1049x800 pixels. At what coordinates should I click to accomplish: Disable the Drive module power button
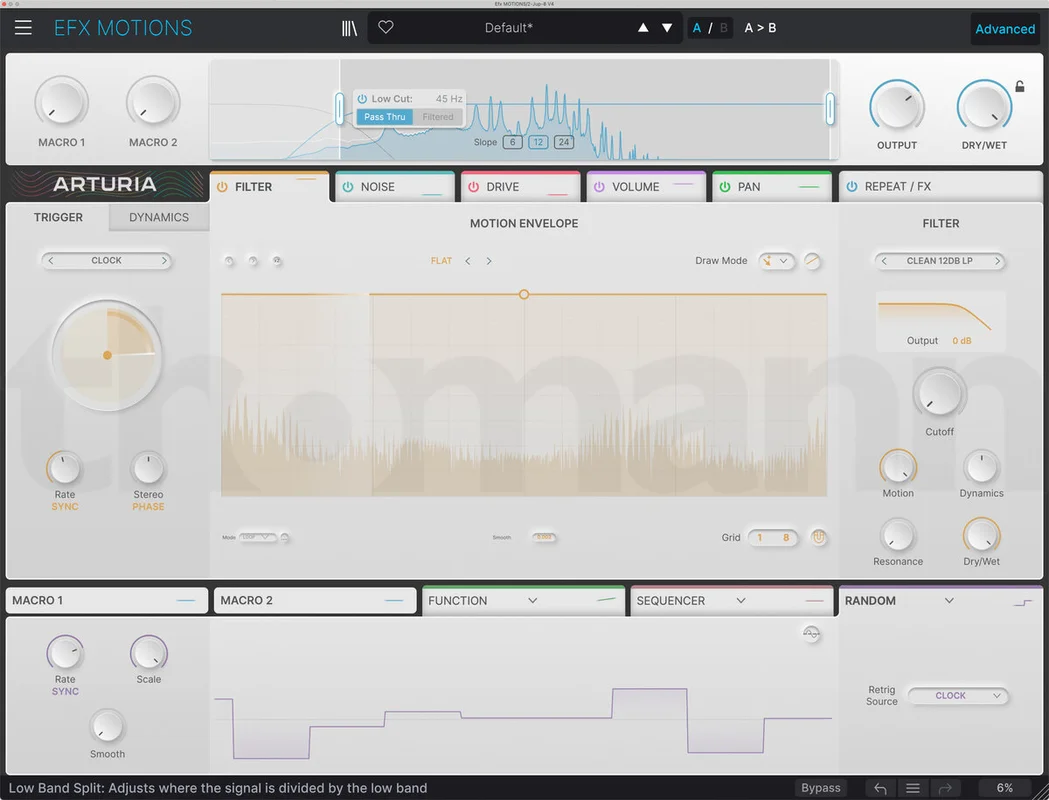pyautogui.click(x=474, y=187)
